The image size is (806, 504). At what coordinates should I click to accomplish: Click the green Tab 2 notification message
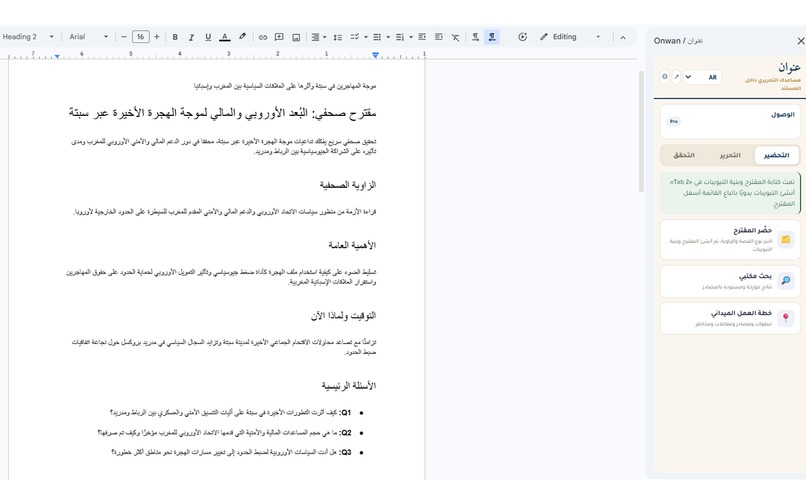[730, 193]
